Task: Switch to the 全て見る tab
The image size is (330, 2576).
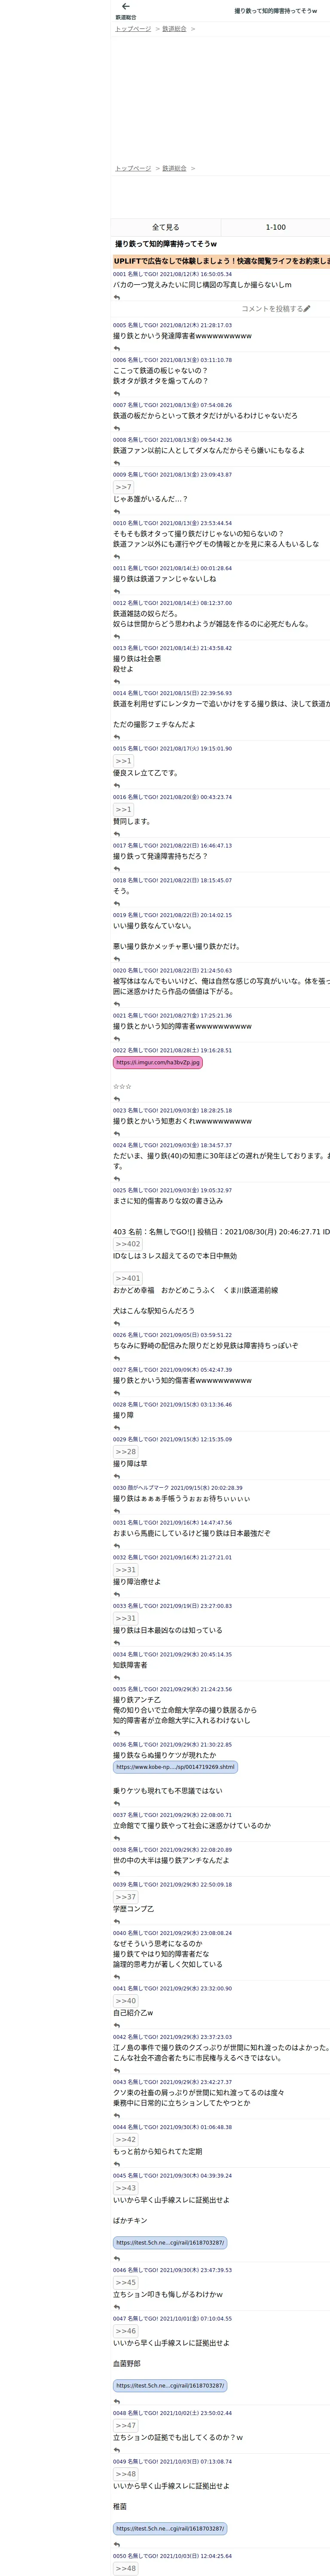Action: 166,227
